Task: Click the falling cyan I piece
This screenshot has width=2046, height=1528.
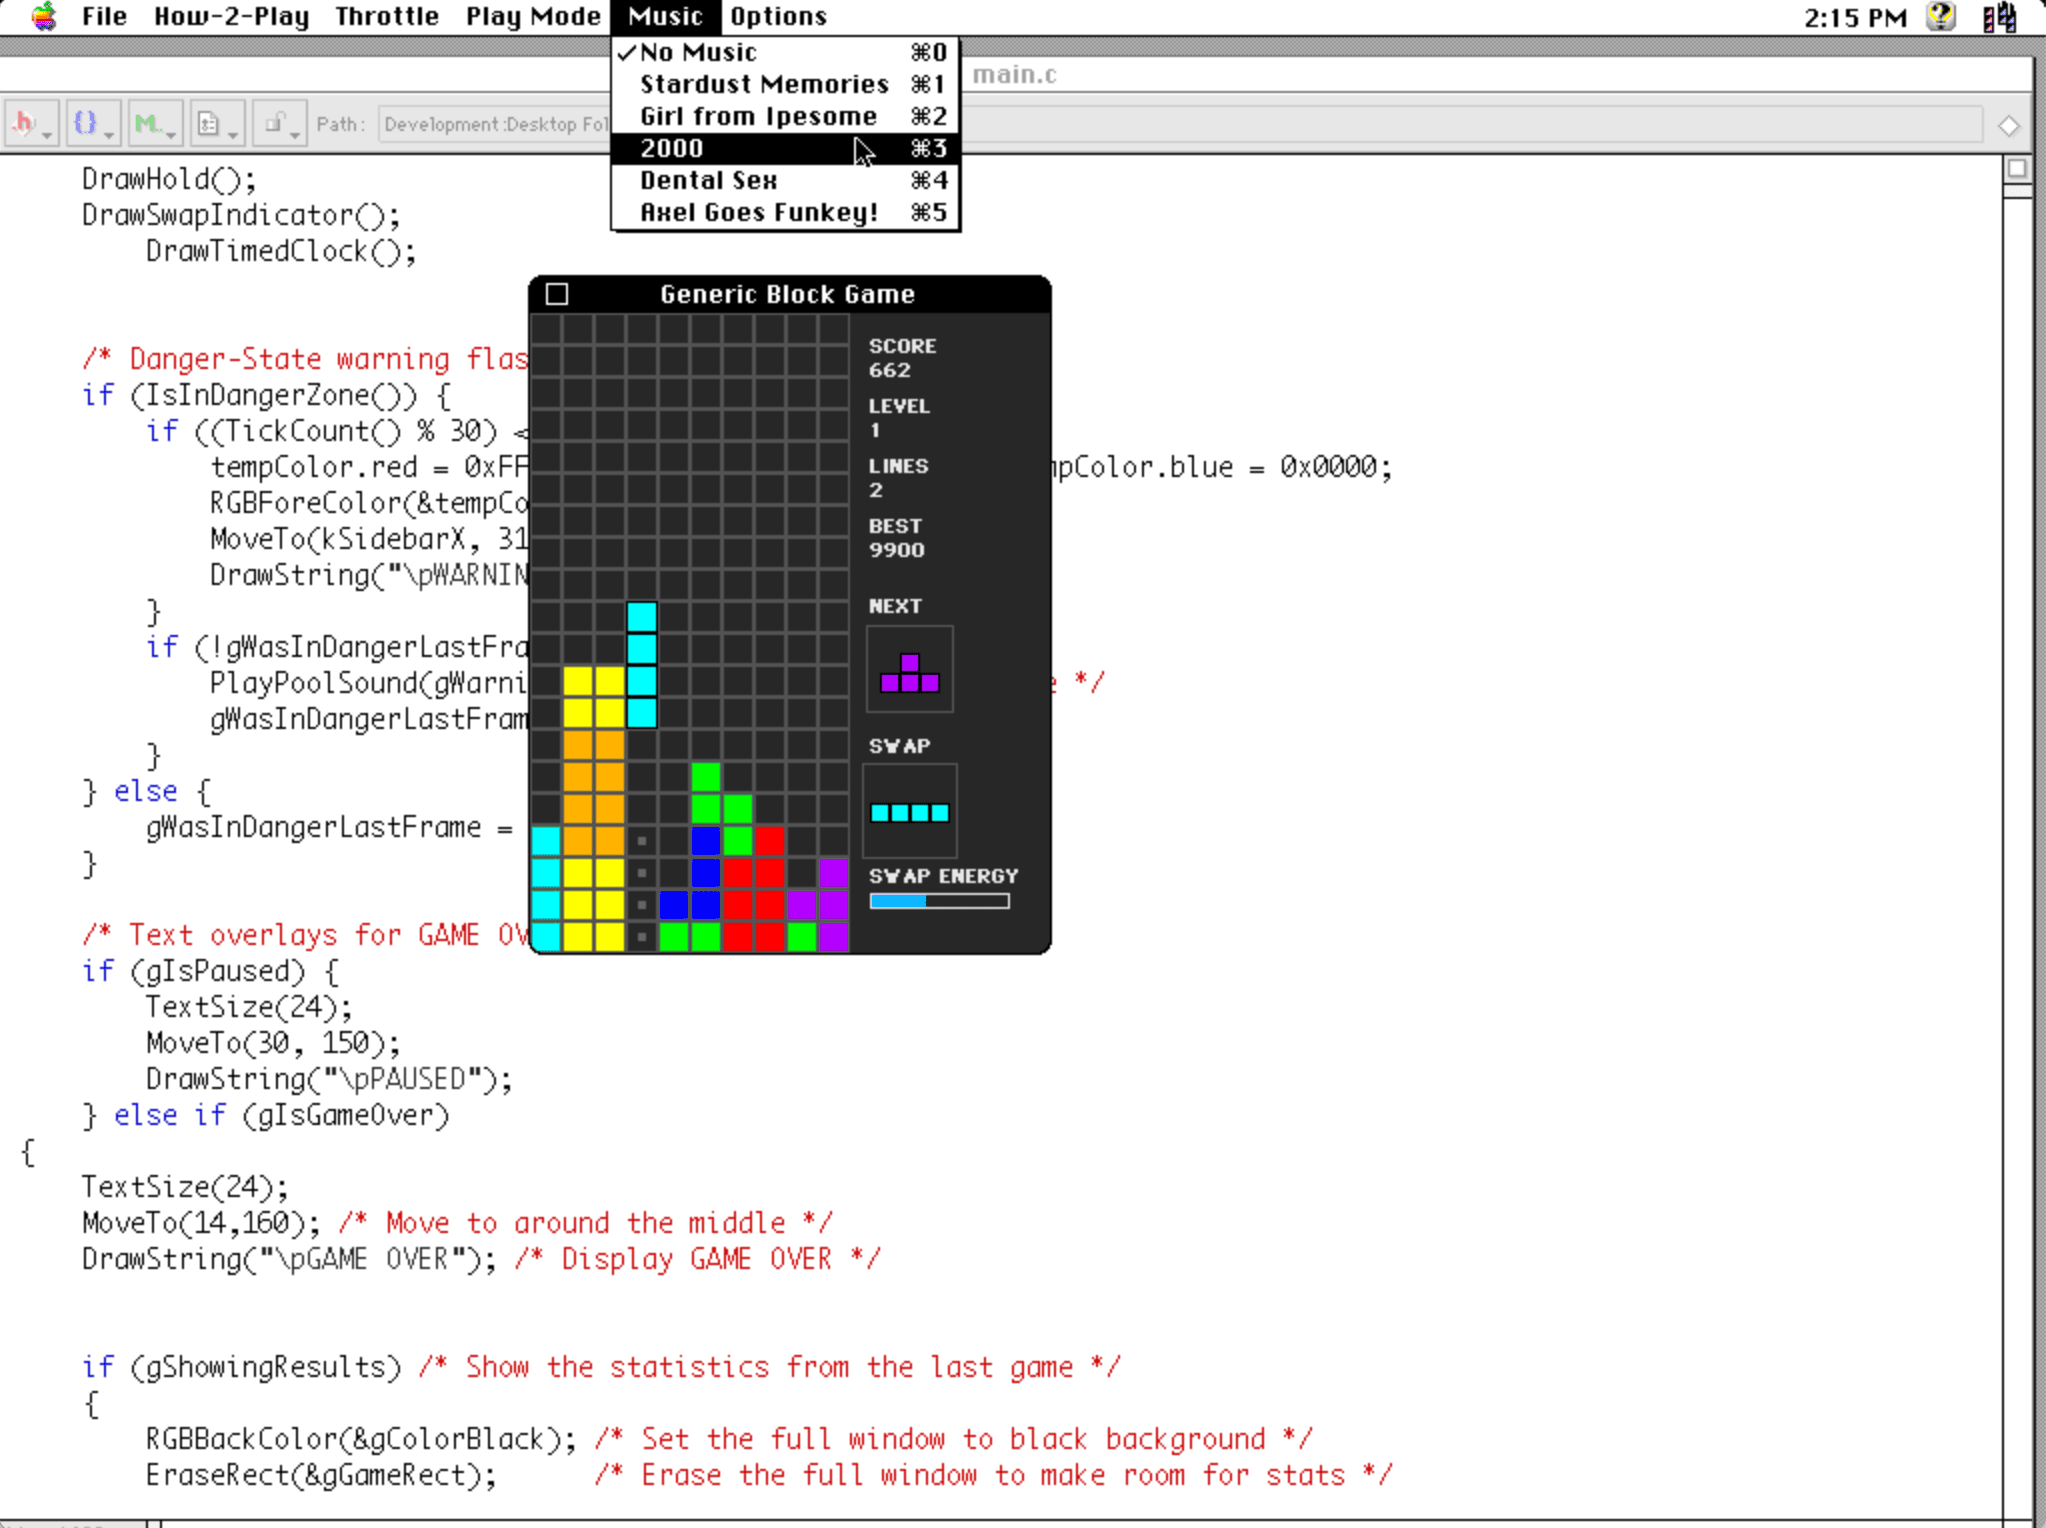Action: tap(642, 665)
